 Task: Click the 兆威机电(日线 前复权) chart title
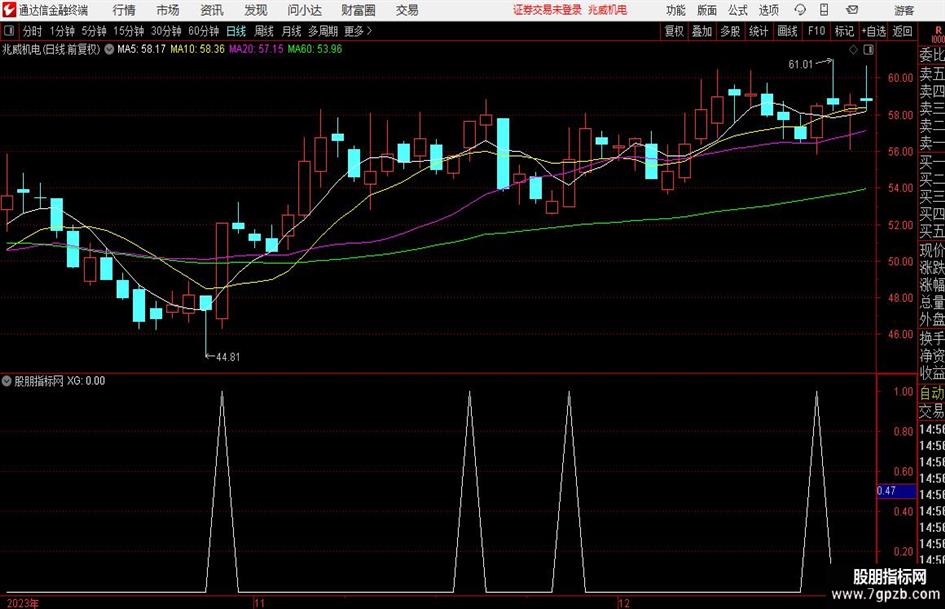51,49
